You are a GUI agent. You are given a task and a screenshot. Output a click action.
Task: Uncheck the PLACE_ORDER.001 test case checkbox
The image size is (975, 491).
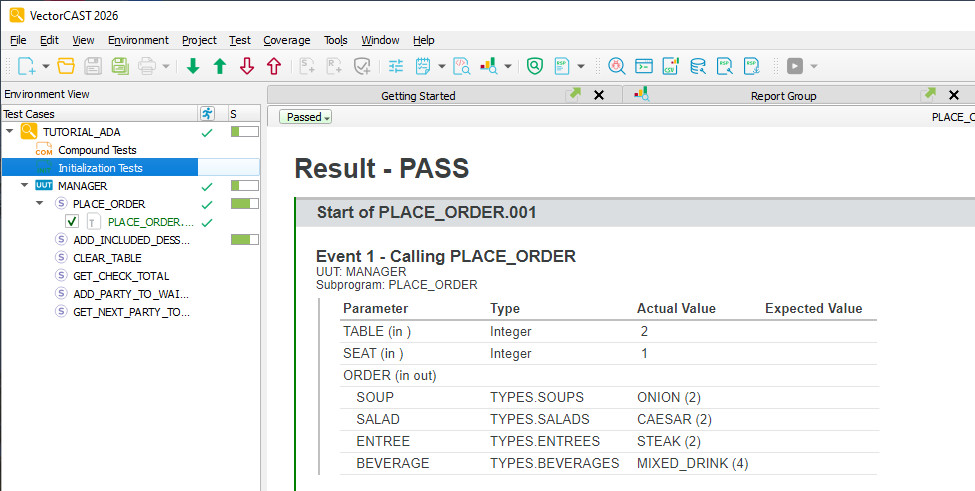pyautogui.click(x=72, y=221)
